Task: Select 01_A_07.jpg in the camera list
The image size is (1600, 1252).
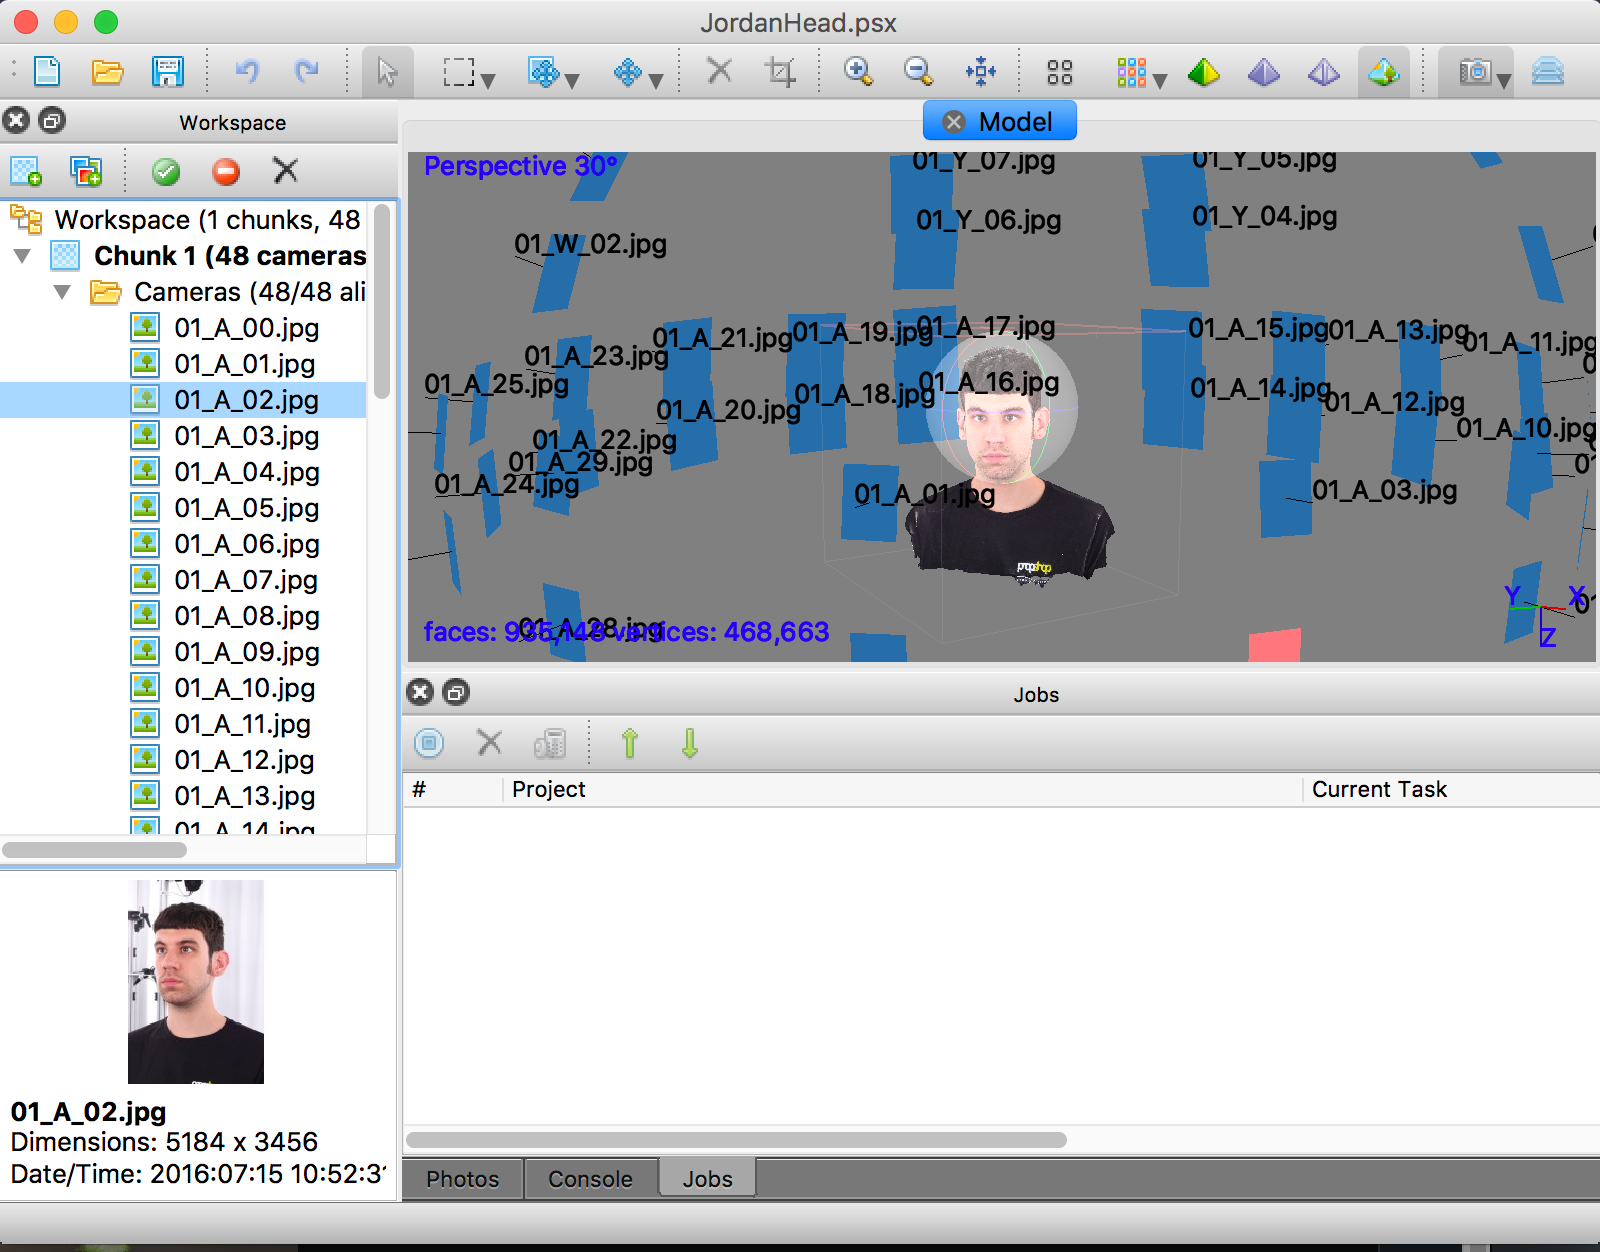Action: [246, 580]
